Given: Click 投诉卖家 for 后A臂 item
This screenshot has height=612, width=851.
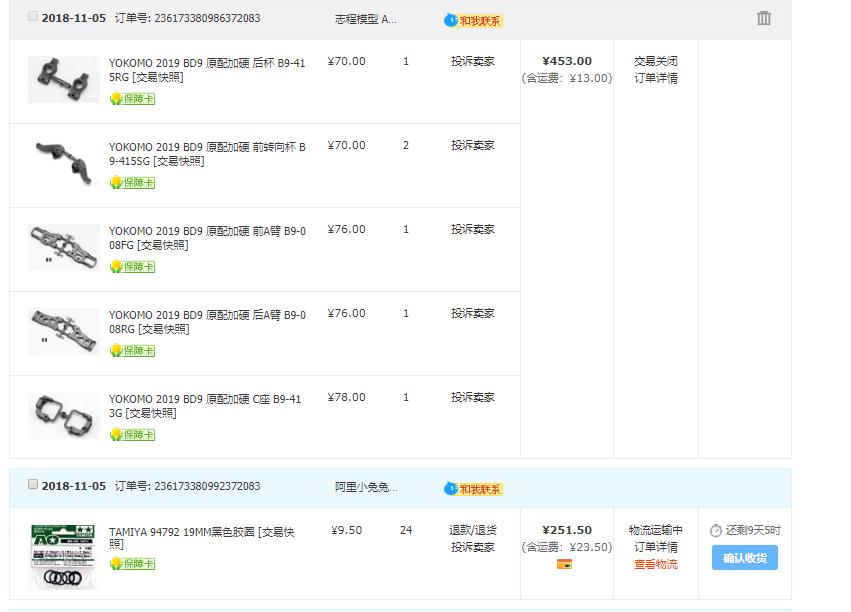Looking at the screenshot, I should [473, 314].
